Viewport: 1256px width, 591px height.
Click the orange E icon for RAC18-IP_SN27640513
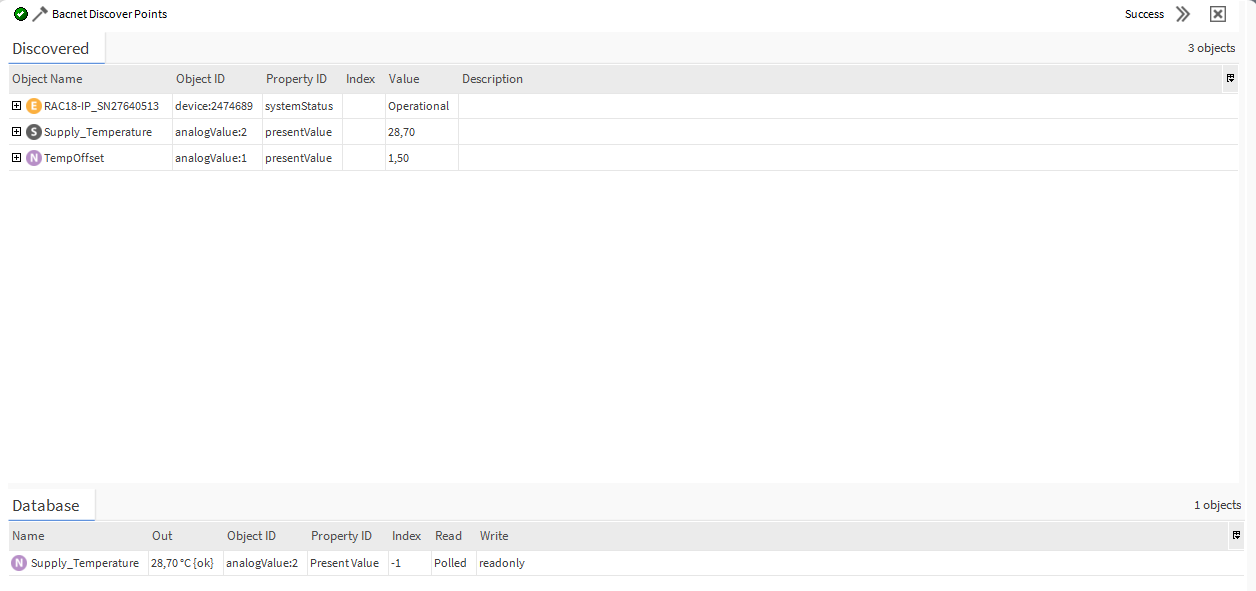click(x=34, y=106)
